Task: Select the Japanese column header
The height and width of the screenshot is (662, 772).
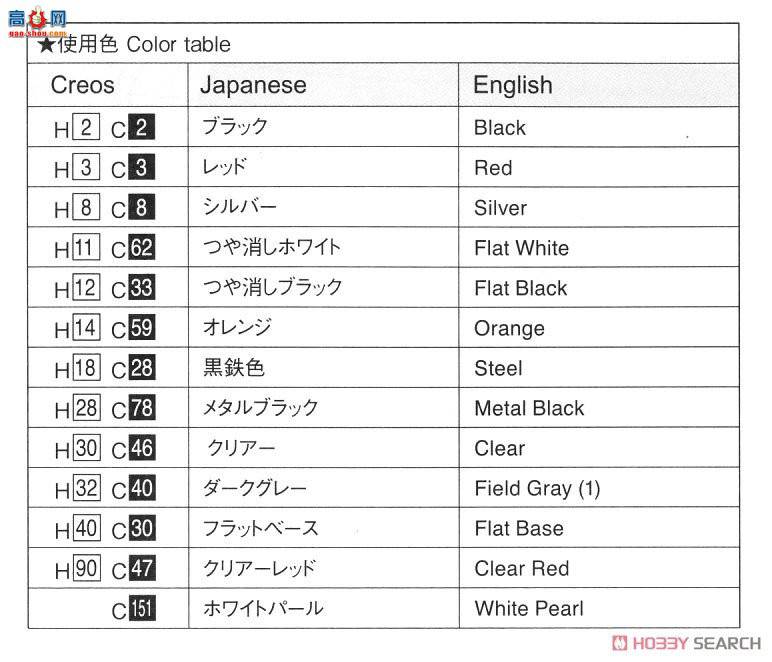Action: pyautogui.click(x=253, y=85)
